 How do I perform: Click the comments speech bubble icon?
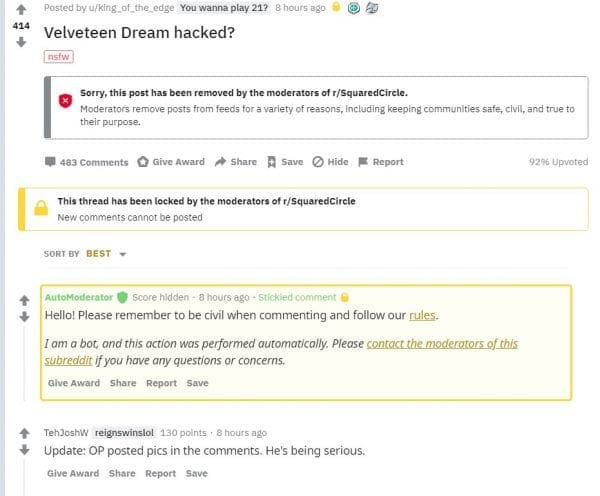point(50,162)
